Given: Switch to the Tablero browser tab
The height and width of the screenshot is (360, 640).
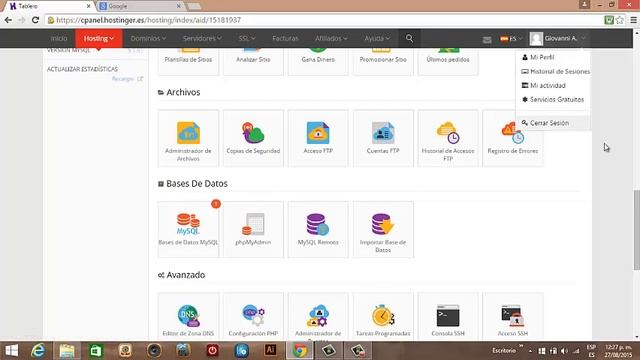Looking at the screenshot, I should click(48, 6).
